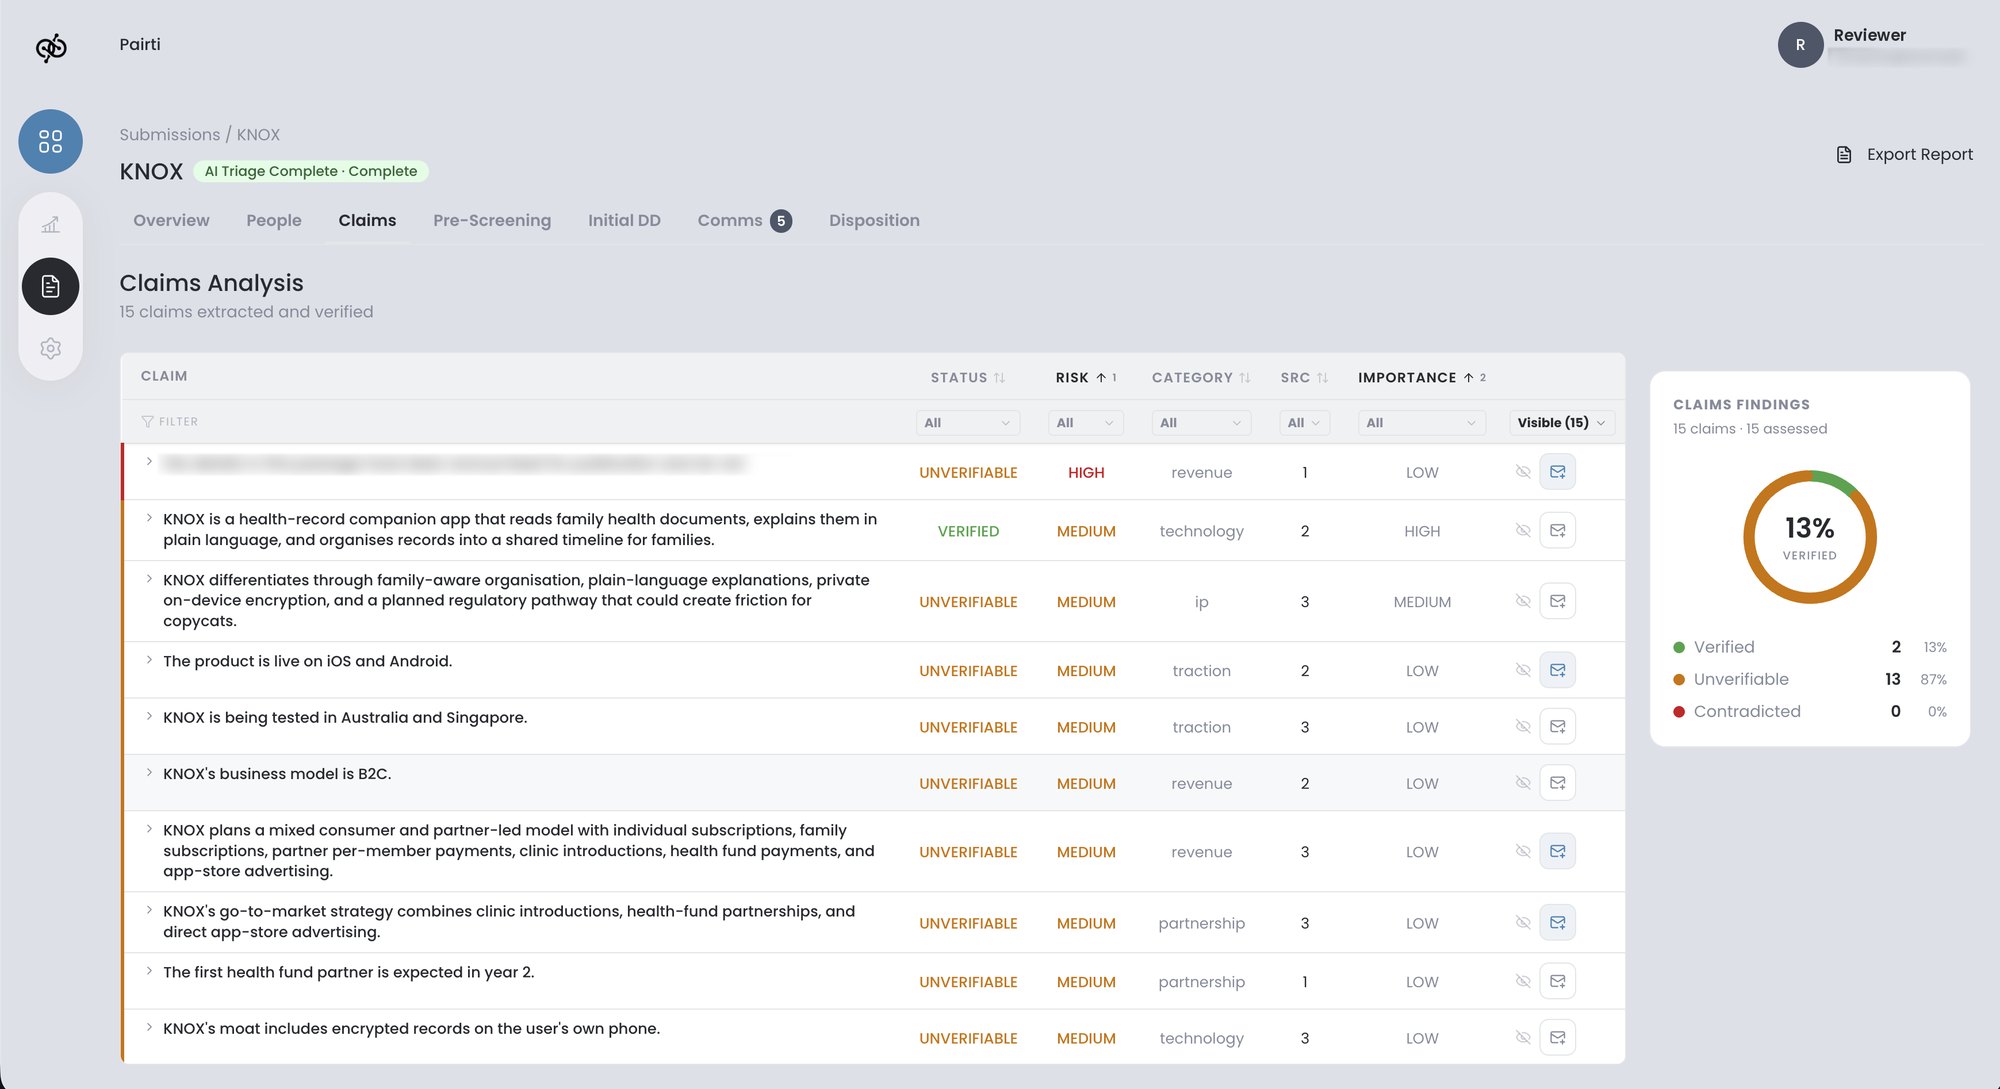
Task: Click mail icon for iOS and Android claim
Action: pyautogui.click(x=1558, y=670)
